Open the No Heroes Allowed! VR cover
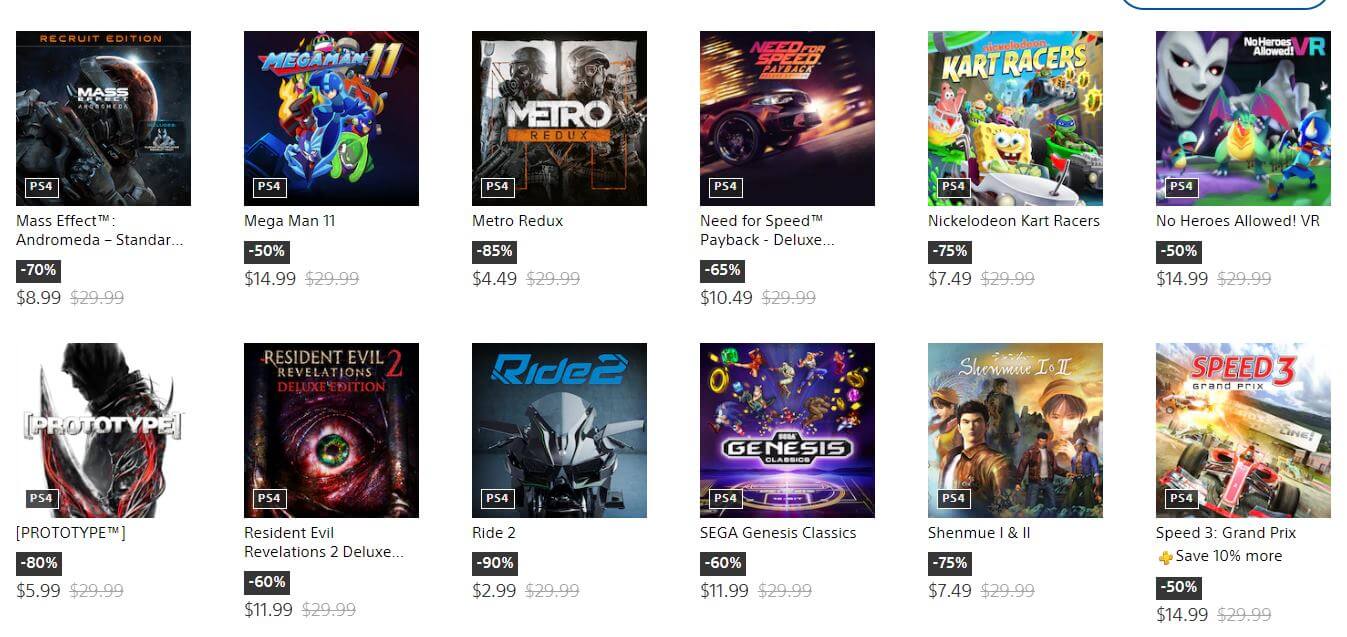Image resolution: width=1347 pixels, height=637 pixels. 1243,118
